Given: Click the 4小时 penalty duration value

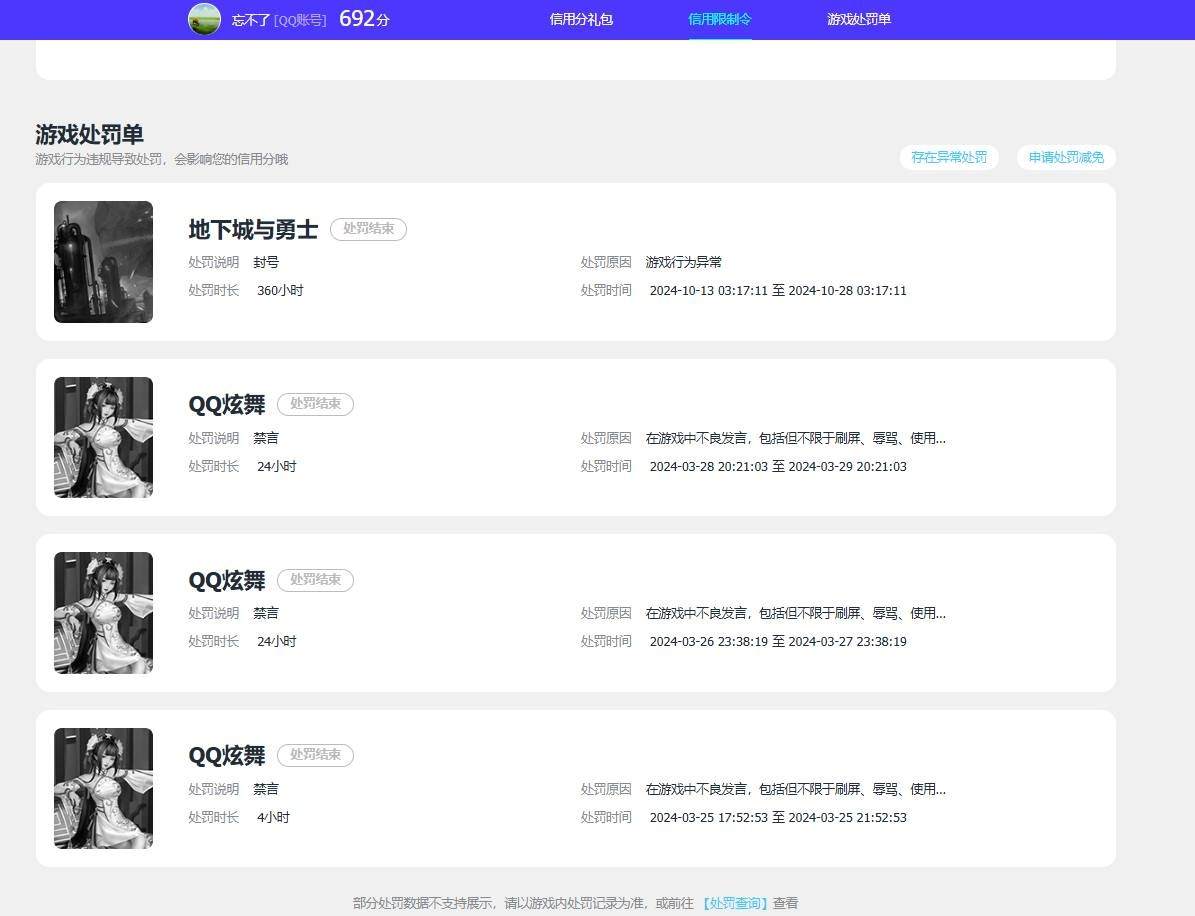Looking at the screenshot, I should click(x=274, y=818).
